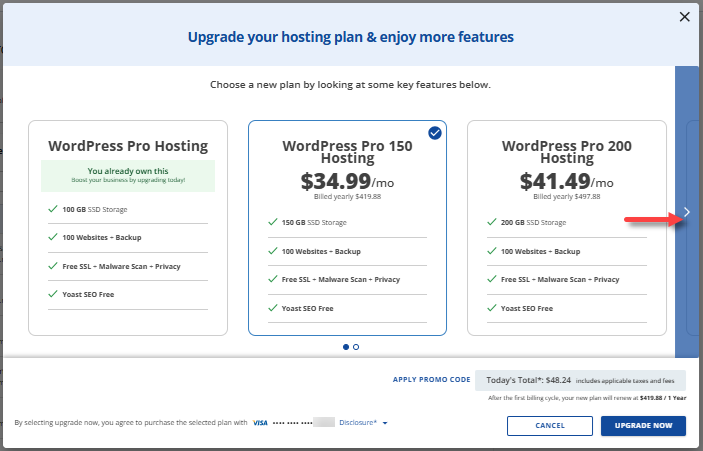The height and width of the screenshot is (451, 703).
Task: Click the next plans carousel arrow
Action: click(686, 212)
